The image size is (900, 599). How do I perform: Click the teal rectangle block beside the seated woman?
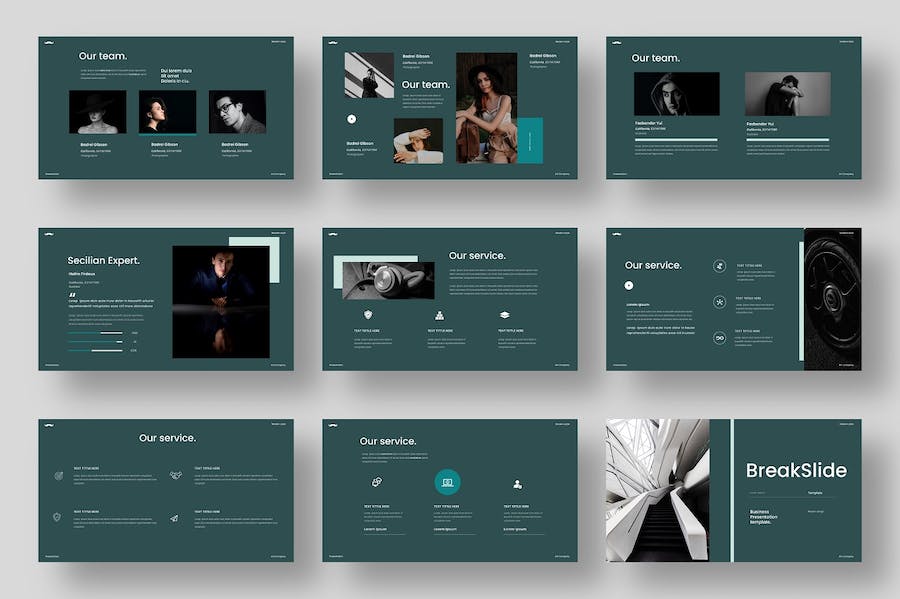click(x=530, y=140)
